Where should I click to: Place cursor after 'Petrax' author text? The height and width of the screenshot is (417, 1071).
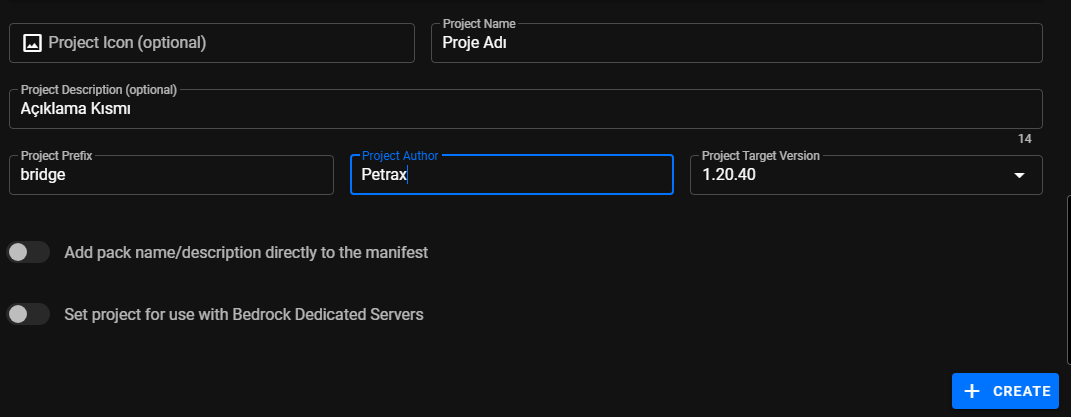pyautogui.click(x=408, y=175)
